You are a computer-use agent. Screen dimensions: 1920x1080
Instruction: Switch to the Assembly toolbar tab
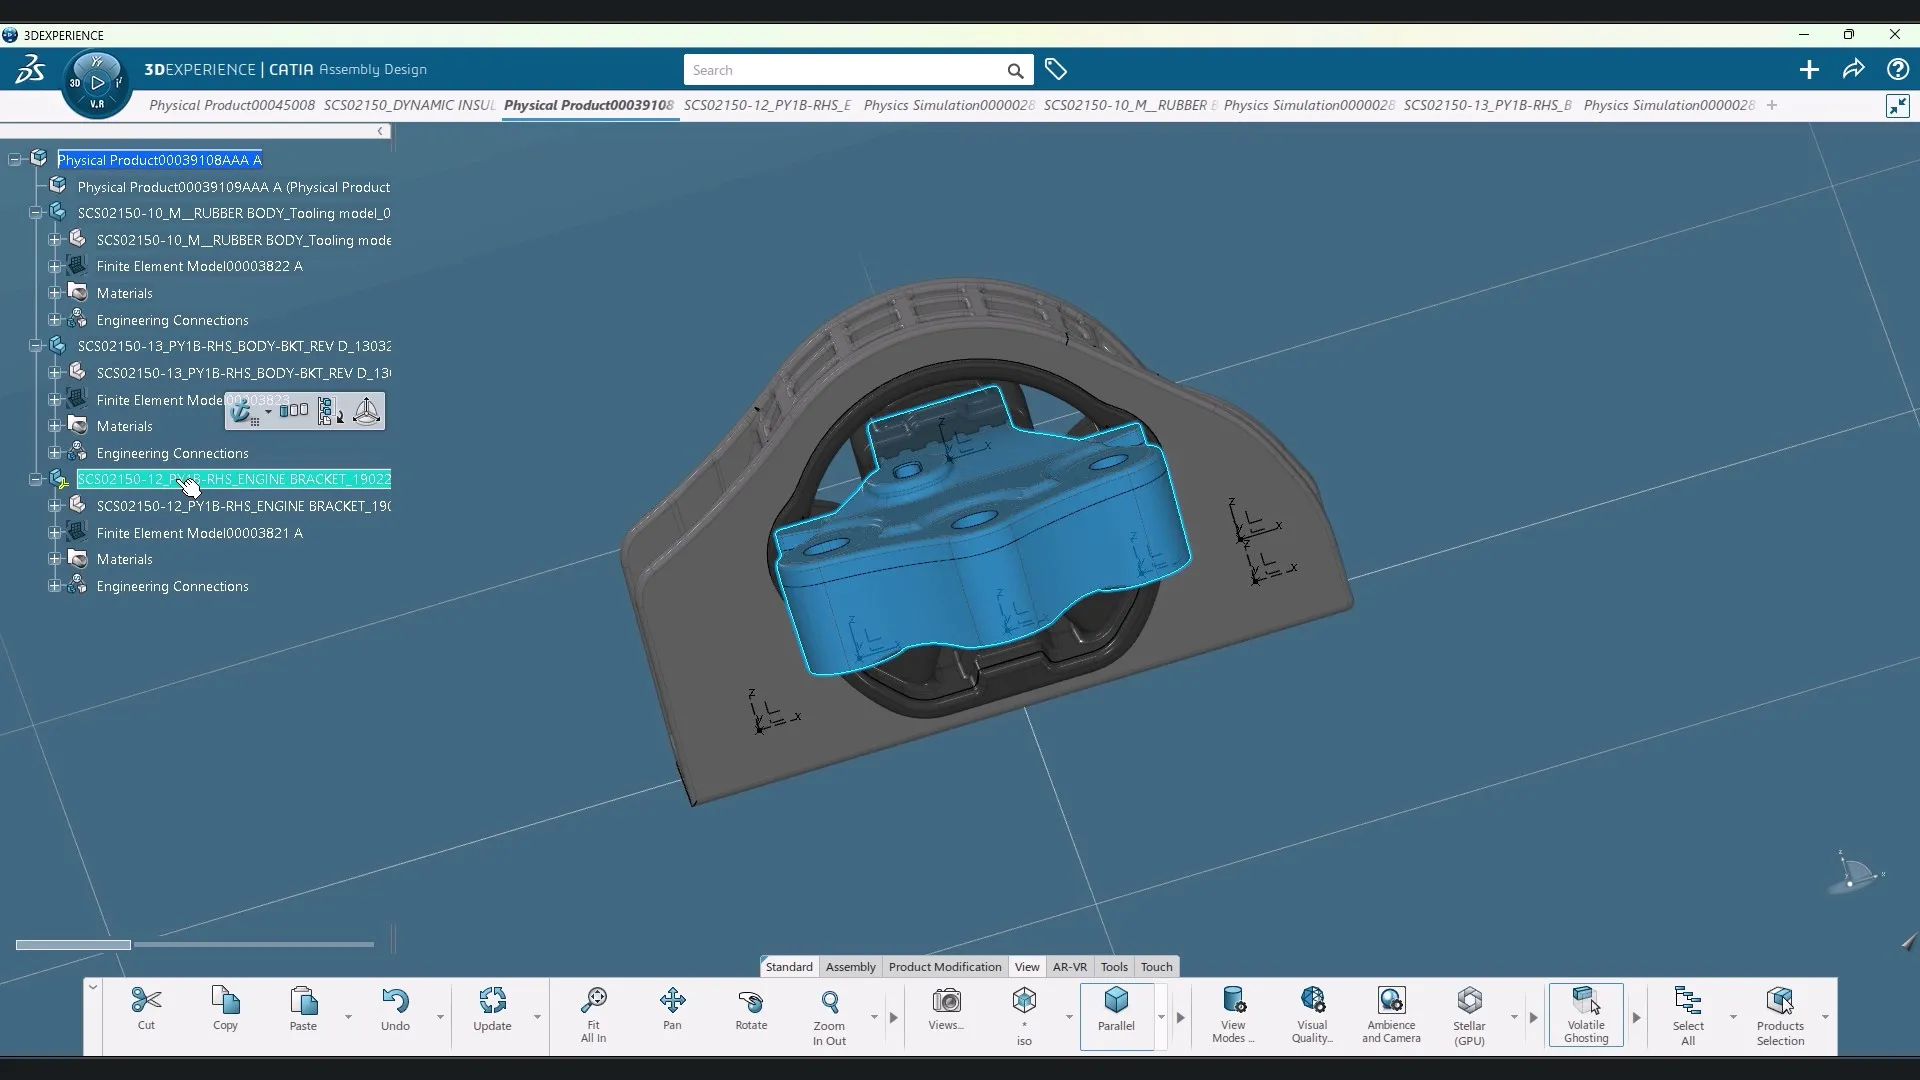coord(850,966)
